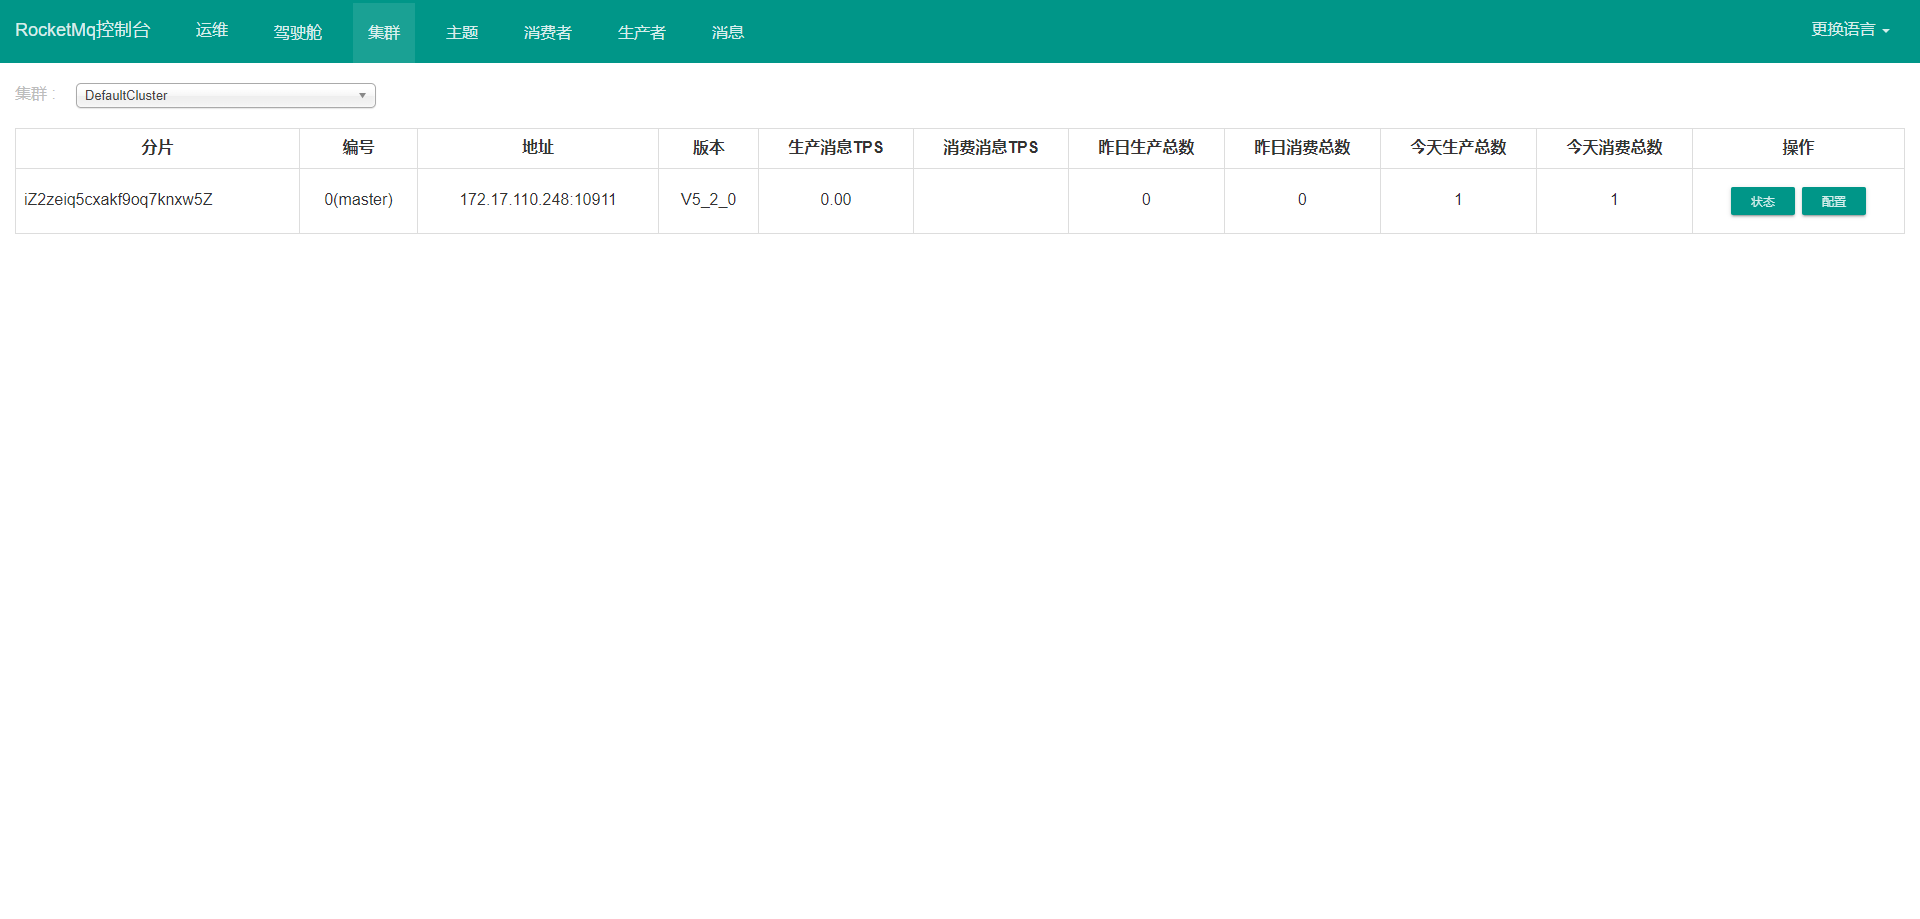
Task: Click the 消费消息TPS column header
Action: point(991,148)
